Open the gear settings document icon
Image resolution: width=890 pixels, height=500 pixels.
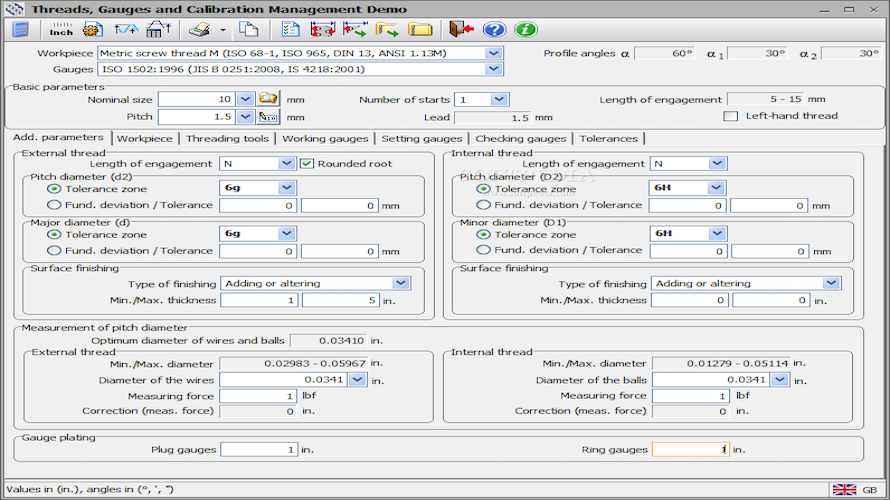pos(93,30)
